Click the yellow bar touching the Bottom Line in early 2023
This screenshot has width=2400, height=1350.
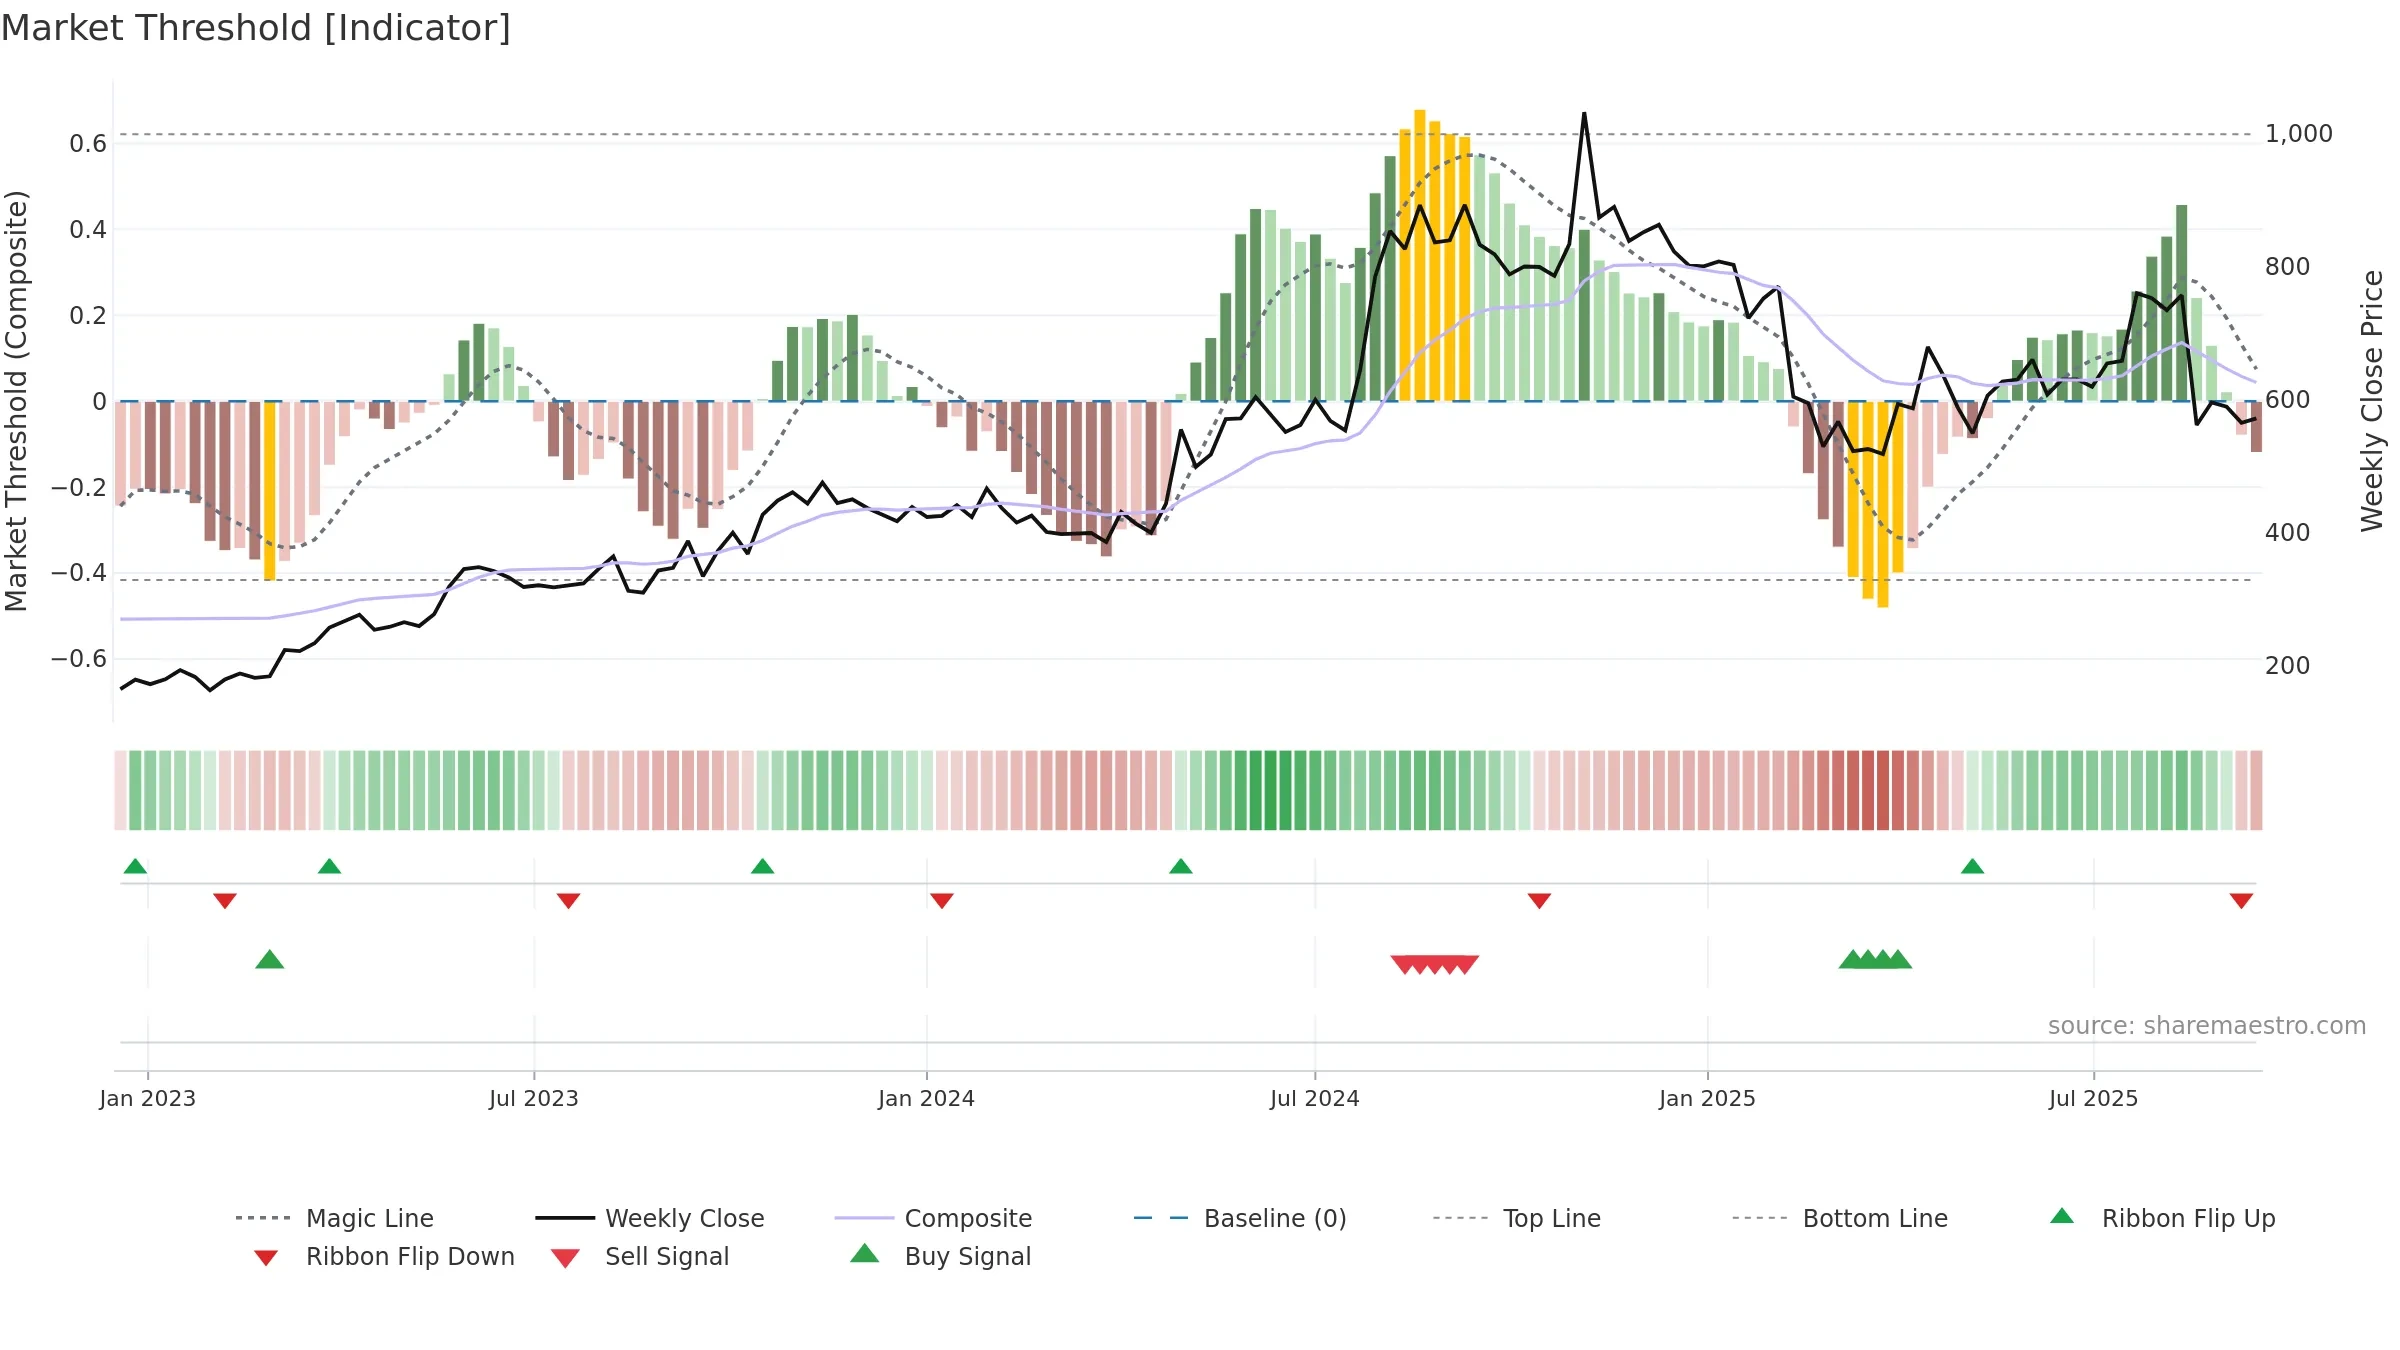click(x=269, y=490)
